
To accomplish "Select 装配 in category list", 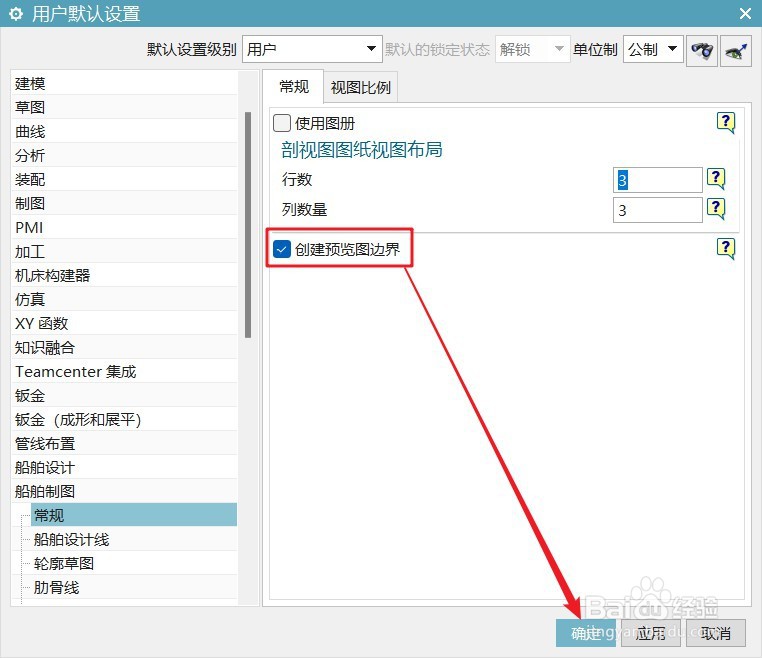I will pyautogui.click(x=124, y=179).
